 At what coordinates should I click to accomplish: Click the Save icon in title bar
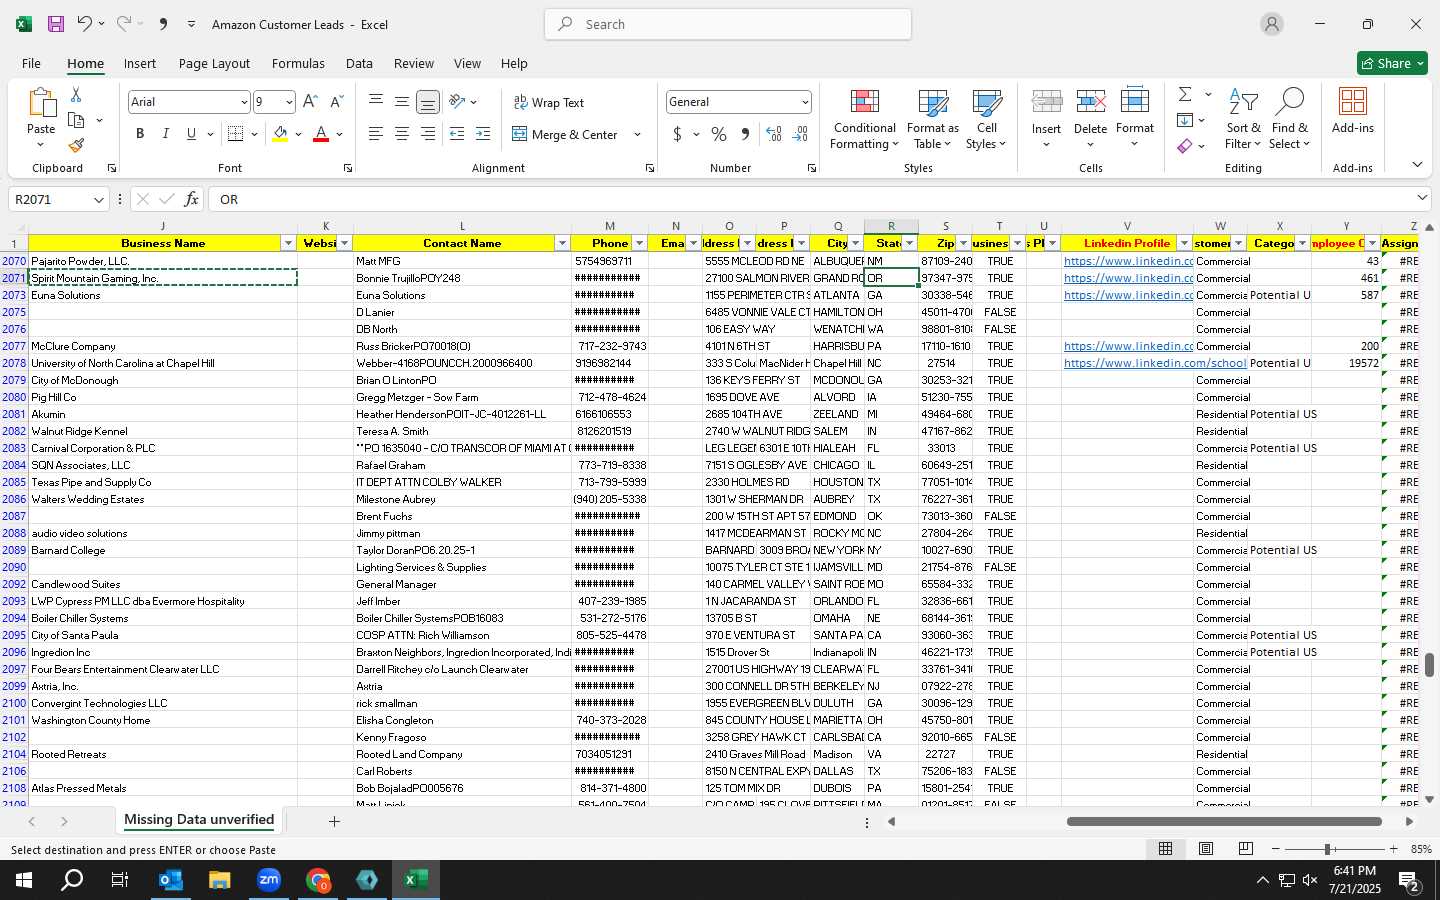pyautogui.click(x=56, y=24)
